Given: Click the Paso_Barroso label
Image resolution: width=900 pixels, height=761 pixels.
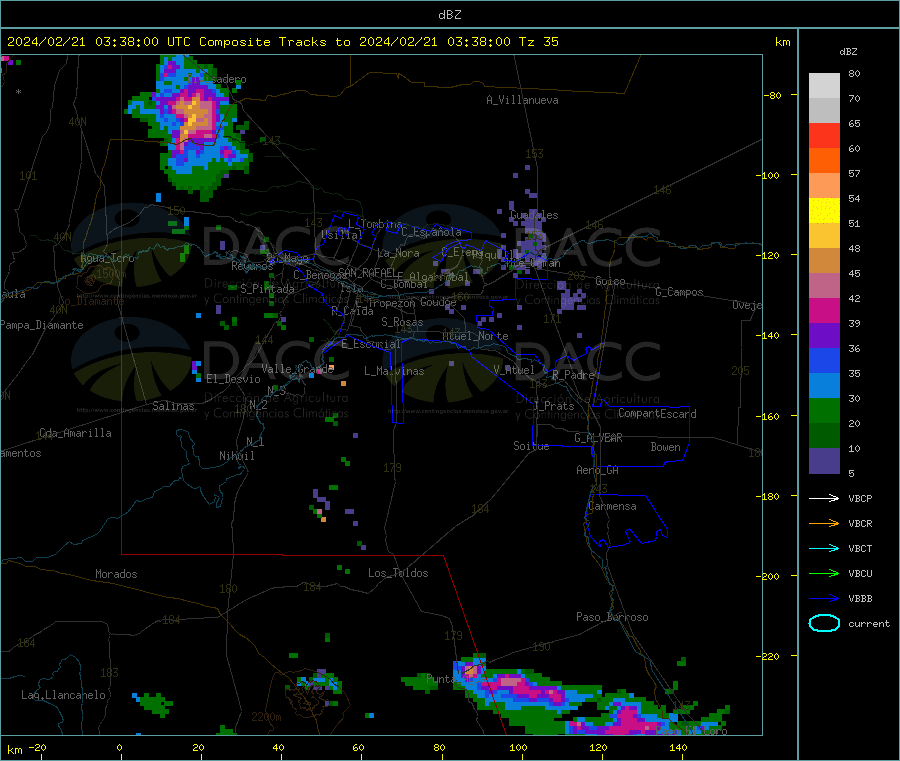Looking at the screenshot, I should 612,617.
